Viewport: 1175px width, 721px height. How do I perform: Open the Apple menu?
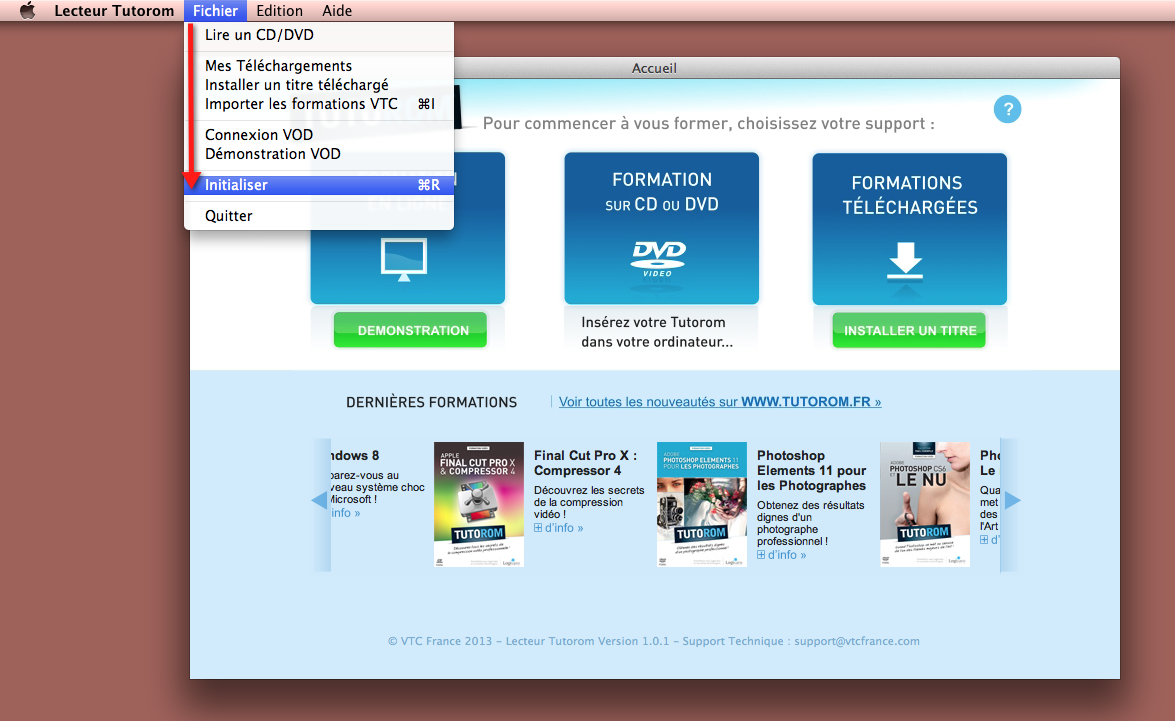click(28, 10)
